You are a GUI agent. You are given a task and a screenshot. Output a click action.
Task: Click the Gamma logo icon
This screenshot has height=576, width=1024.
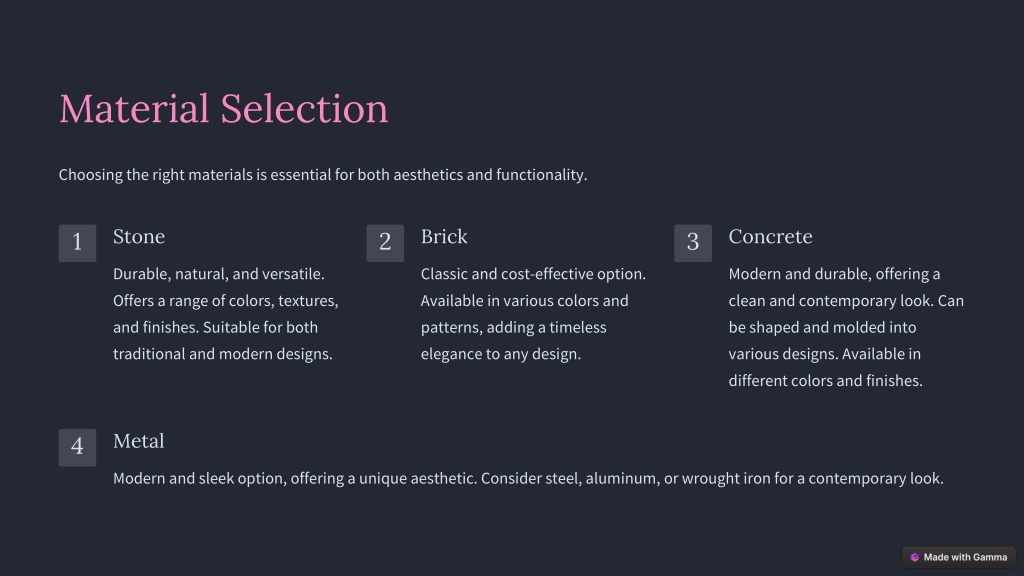pos(914,557)
